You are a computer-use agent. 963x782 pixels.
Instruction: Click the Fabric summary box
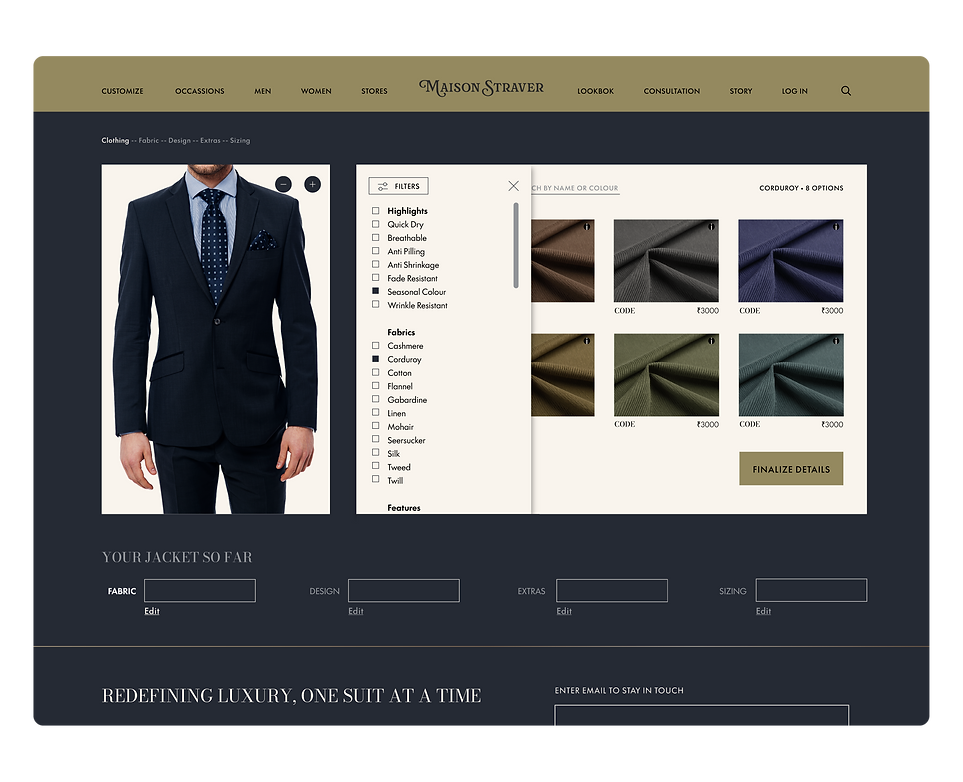coord(200,590)
